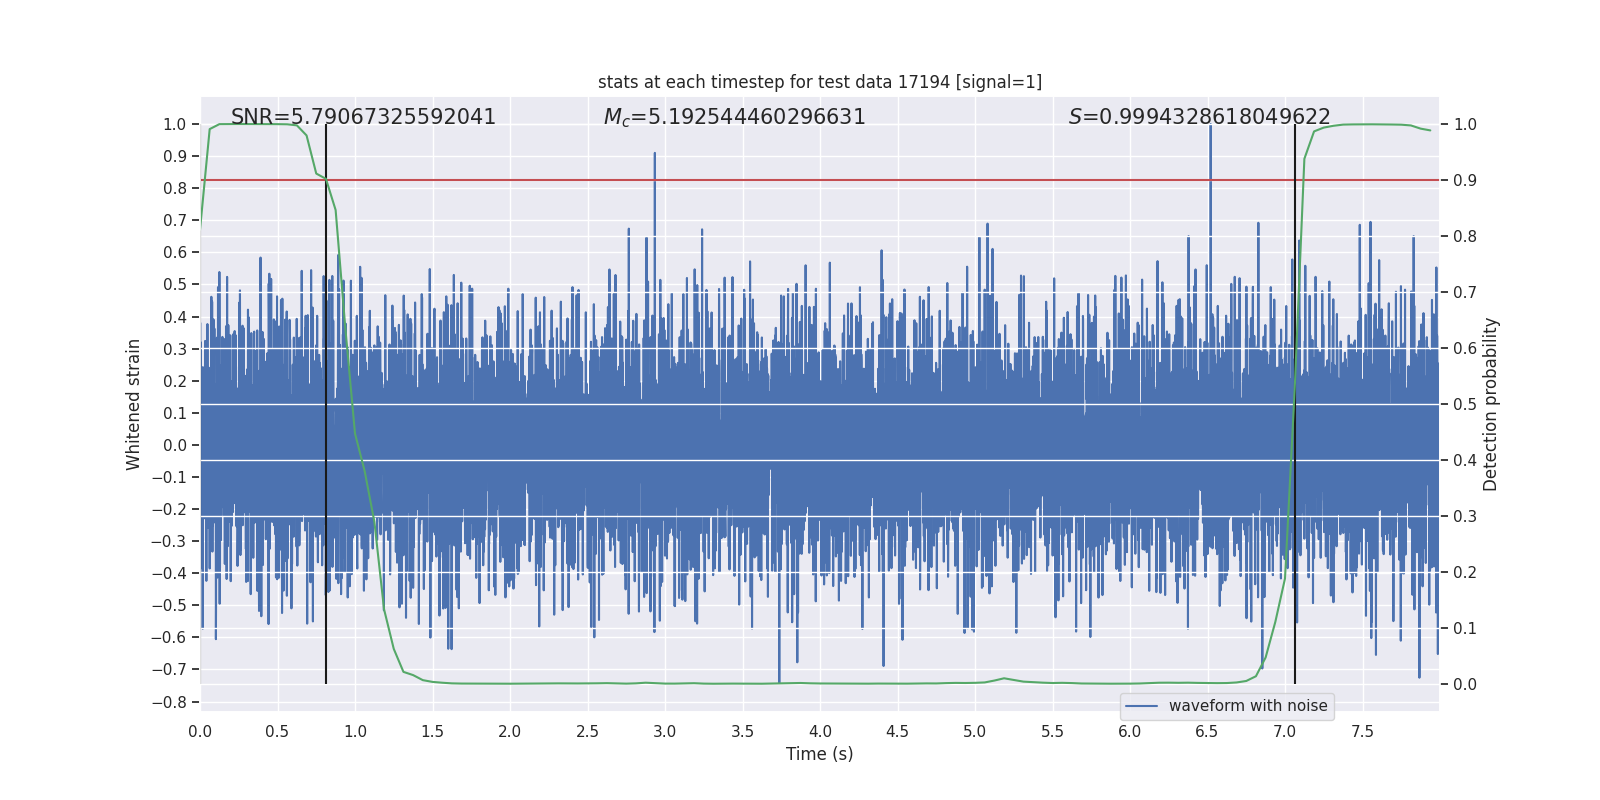Select the 'waveform with noise' legend label
Image resolution: width=1600 pixels, height=800 pixels.
(x=1248, y=706)
